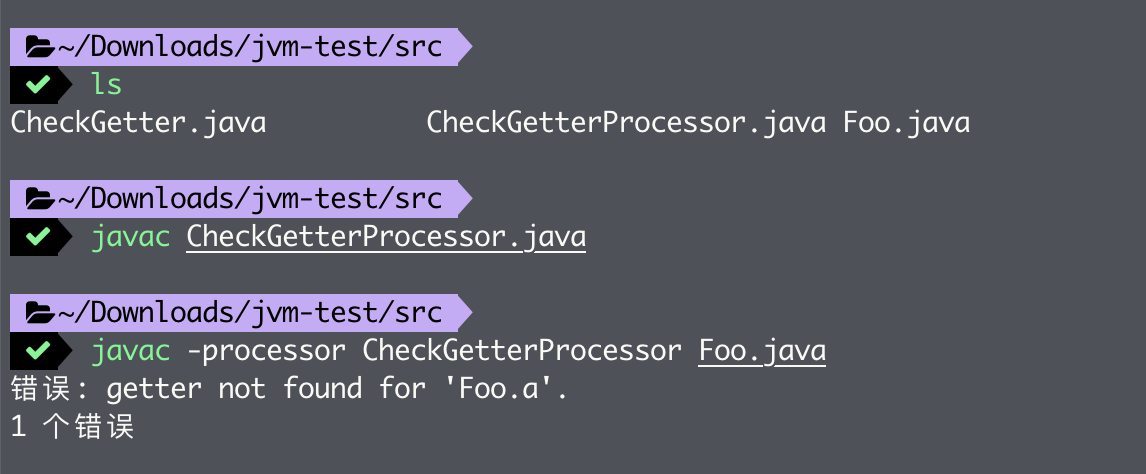
Task: Click the first purple path segment arrow tip
Action: click(x=466, y=47)
